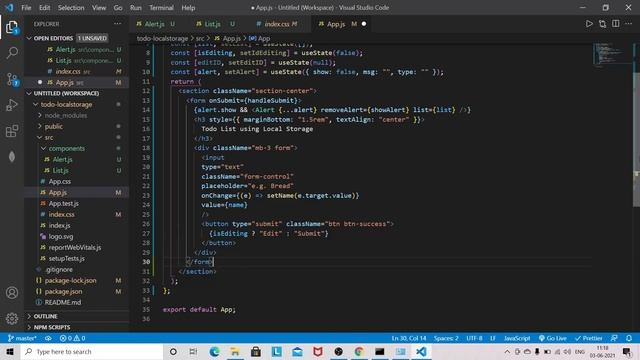Screen dimensions: 640x360
Task: Open editor More Actions ellipsis
Action: click(x=629, y=24)
